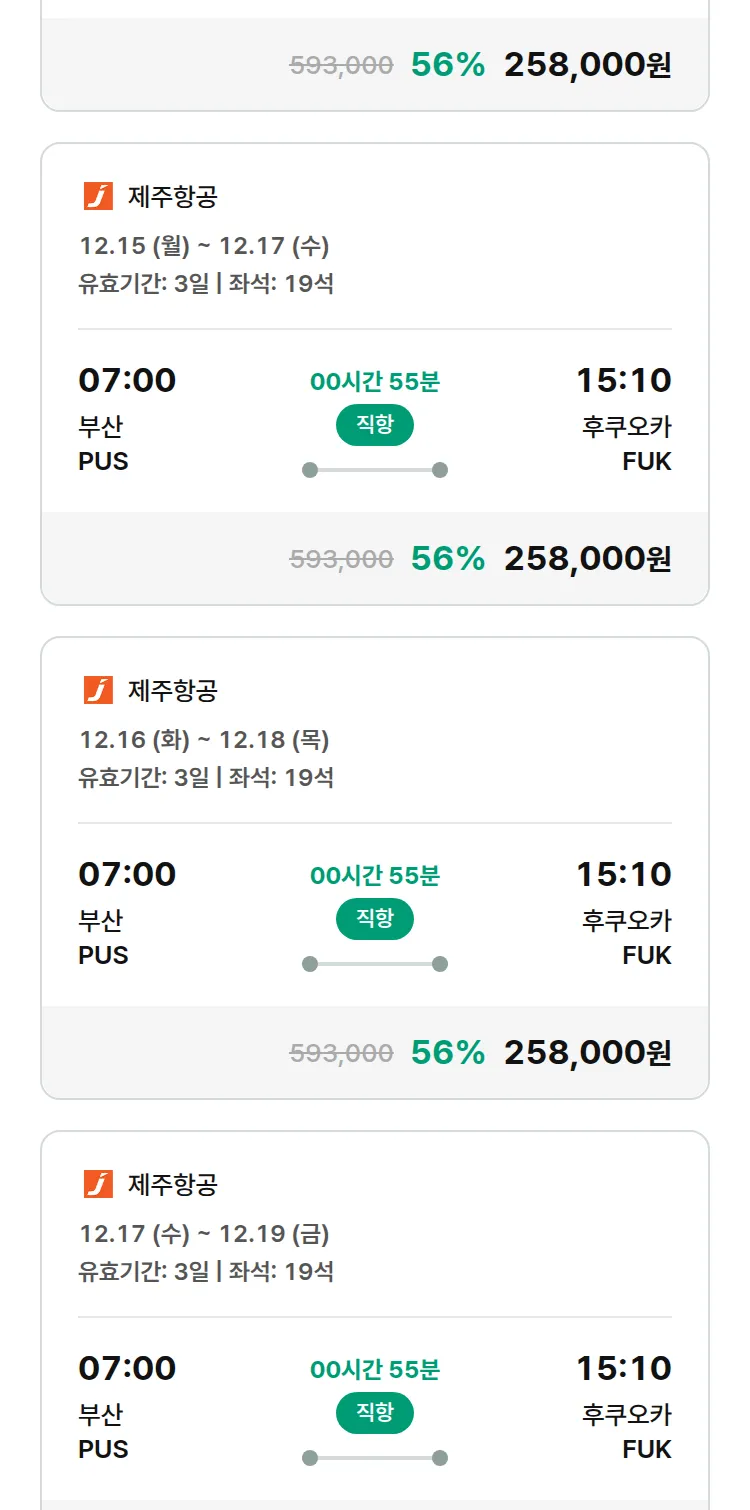Open the 12.16 (화) ~ 12.18 (목) date range
This screenshot has width=750, height=1510.
point(204,740)
